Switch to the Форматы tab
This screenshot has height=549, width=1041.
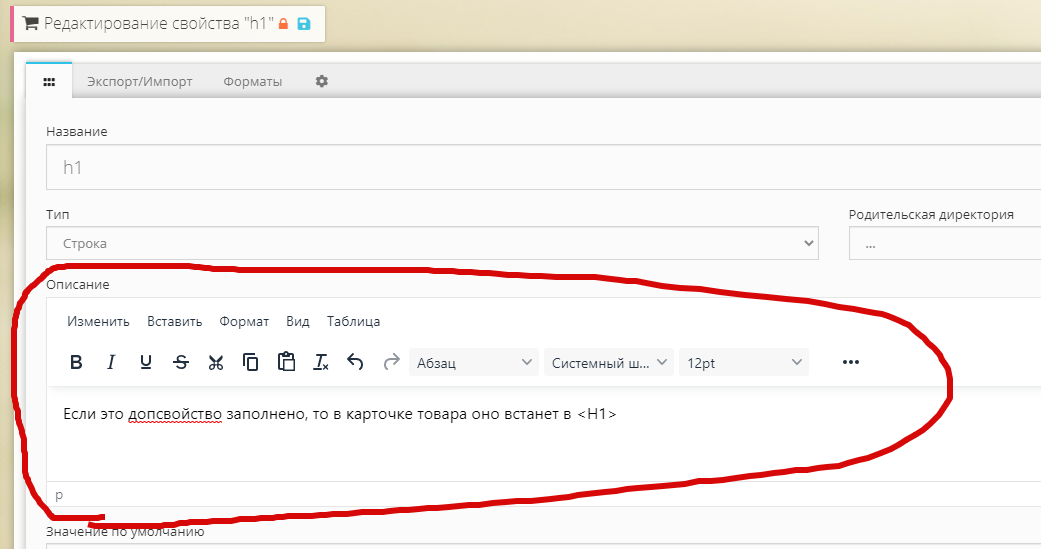click(x=252, y=82)
